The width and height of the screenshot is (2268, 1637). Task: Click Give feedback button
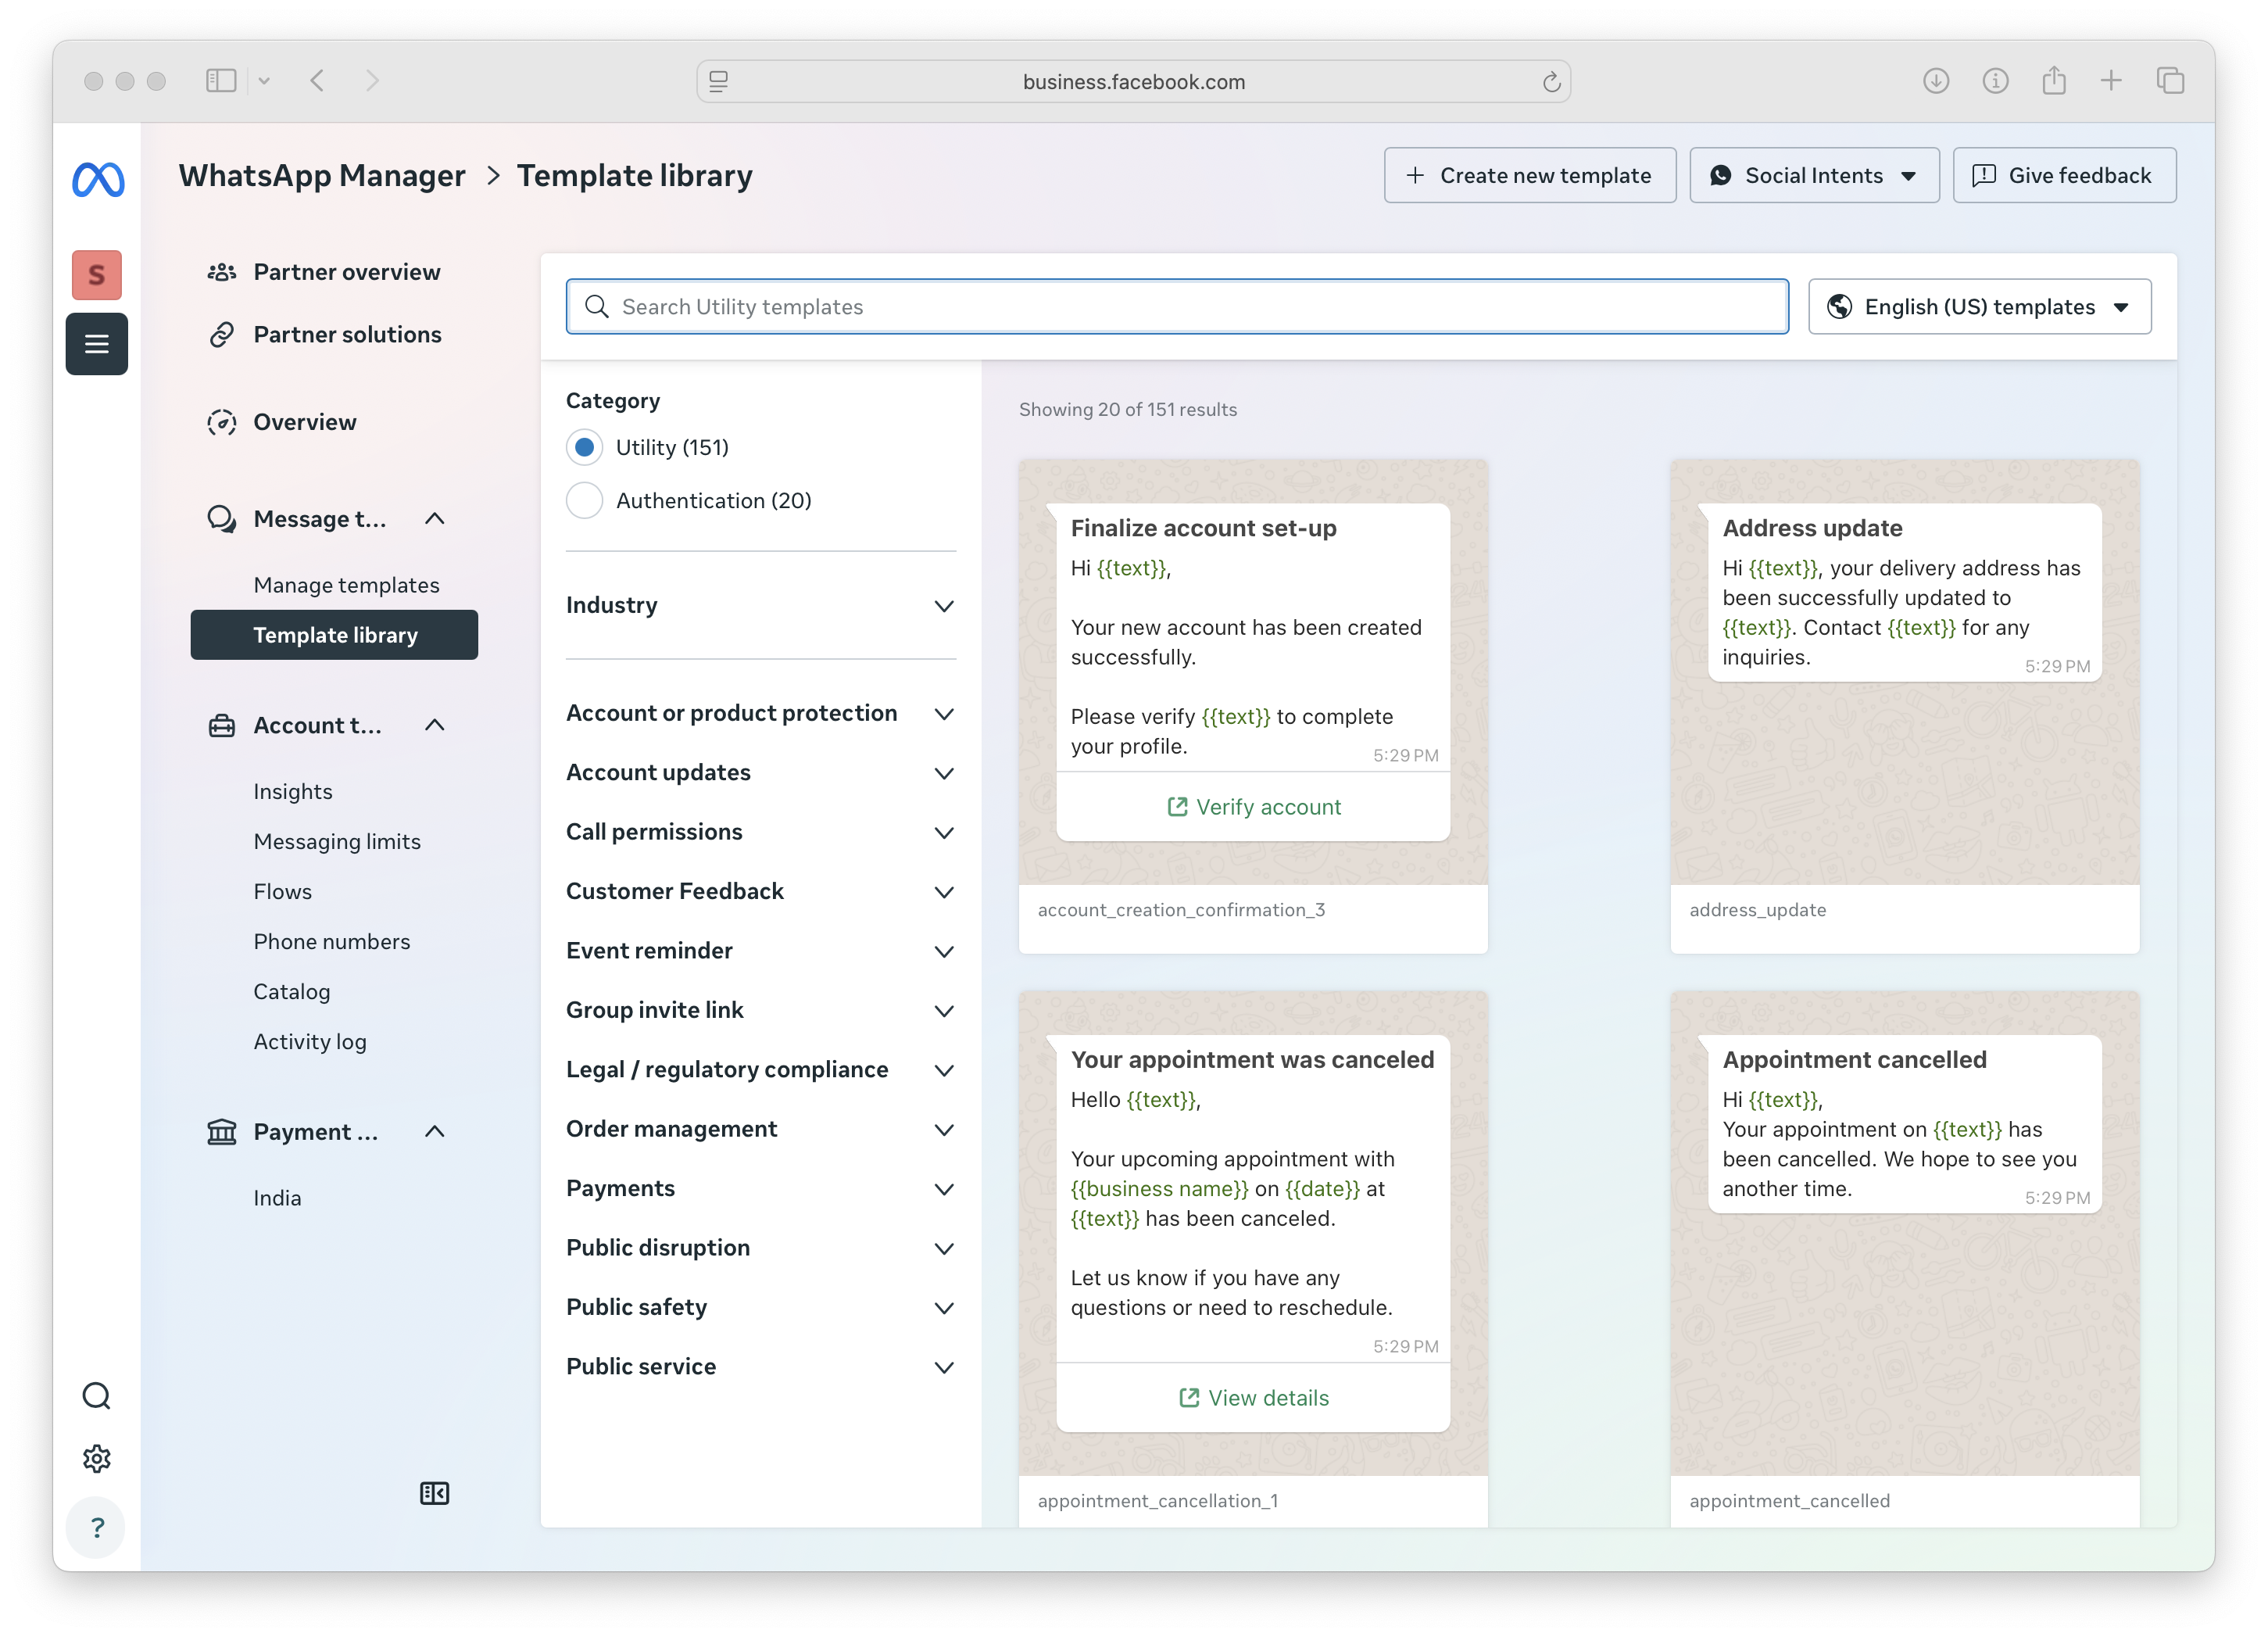(2064, 176)
